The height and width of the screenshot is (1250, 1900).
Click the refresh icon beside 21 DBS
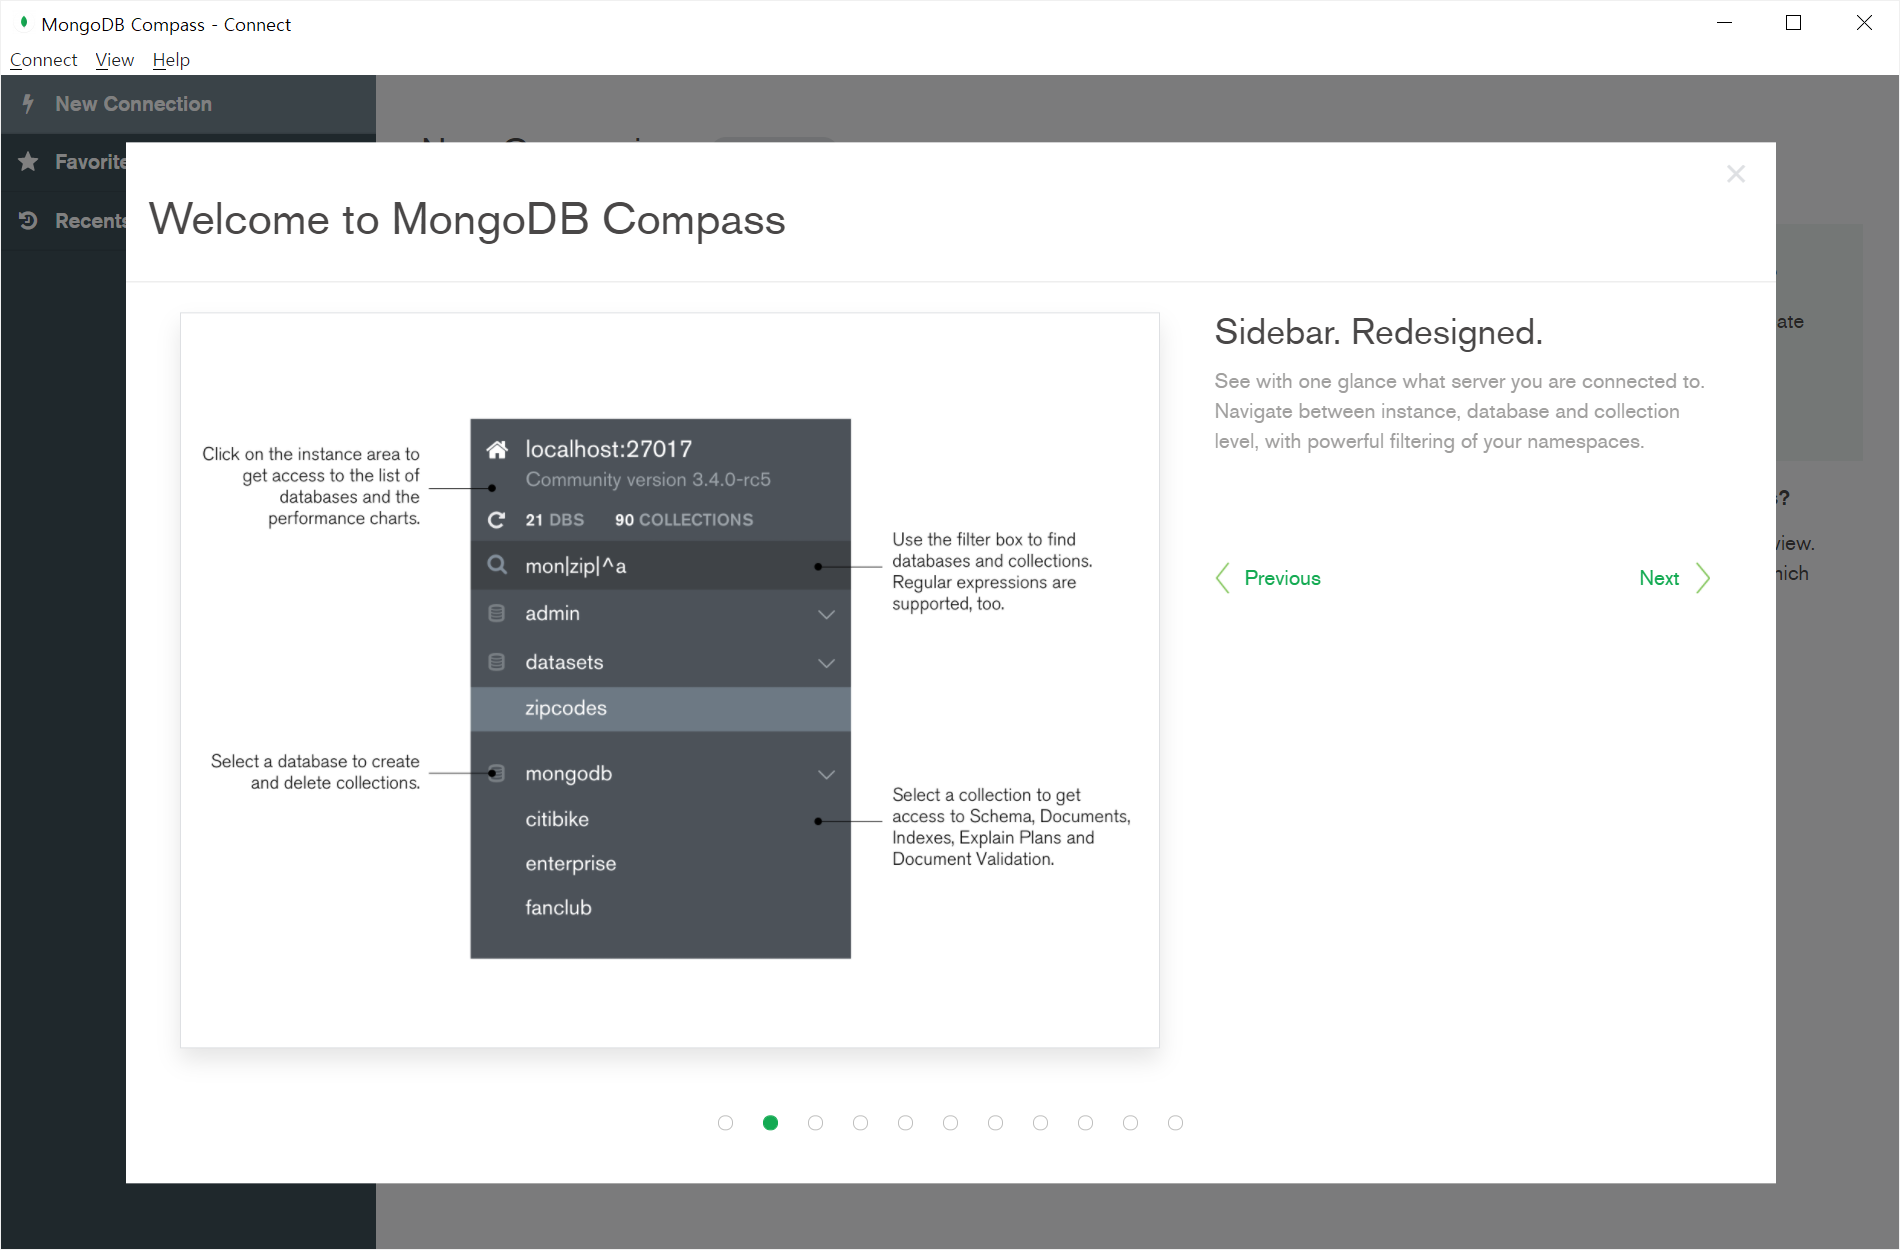pyautogui.click(x=496, y=520)
